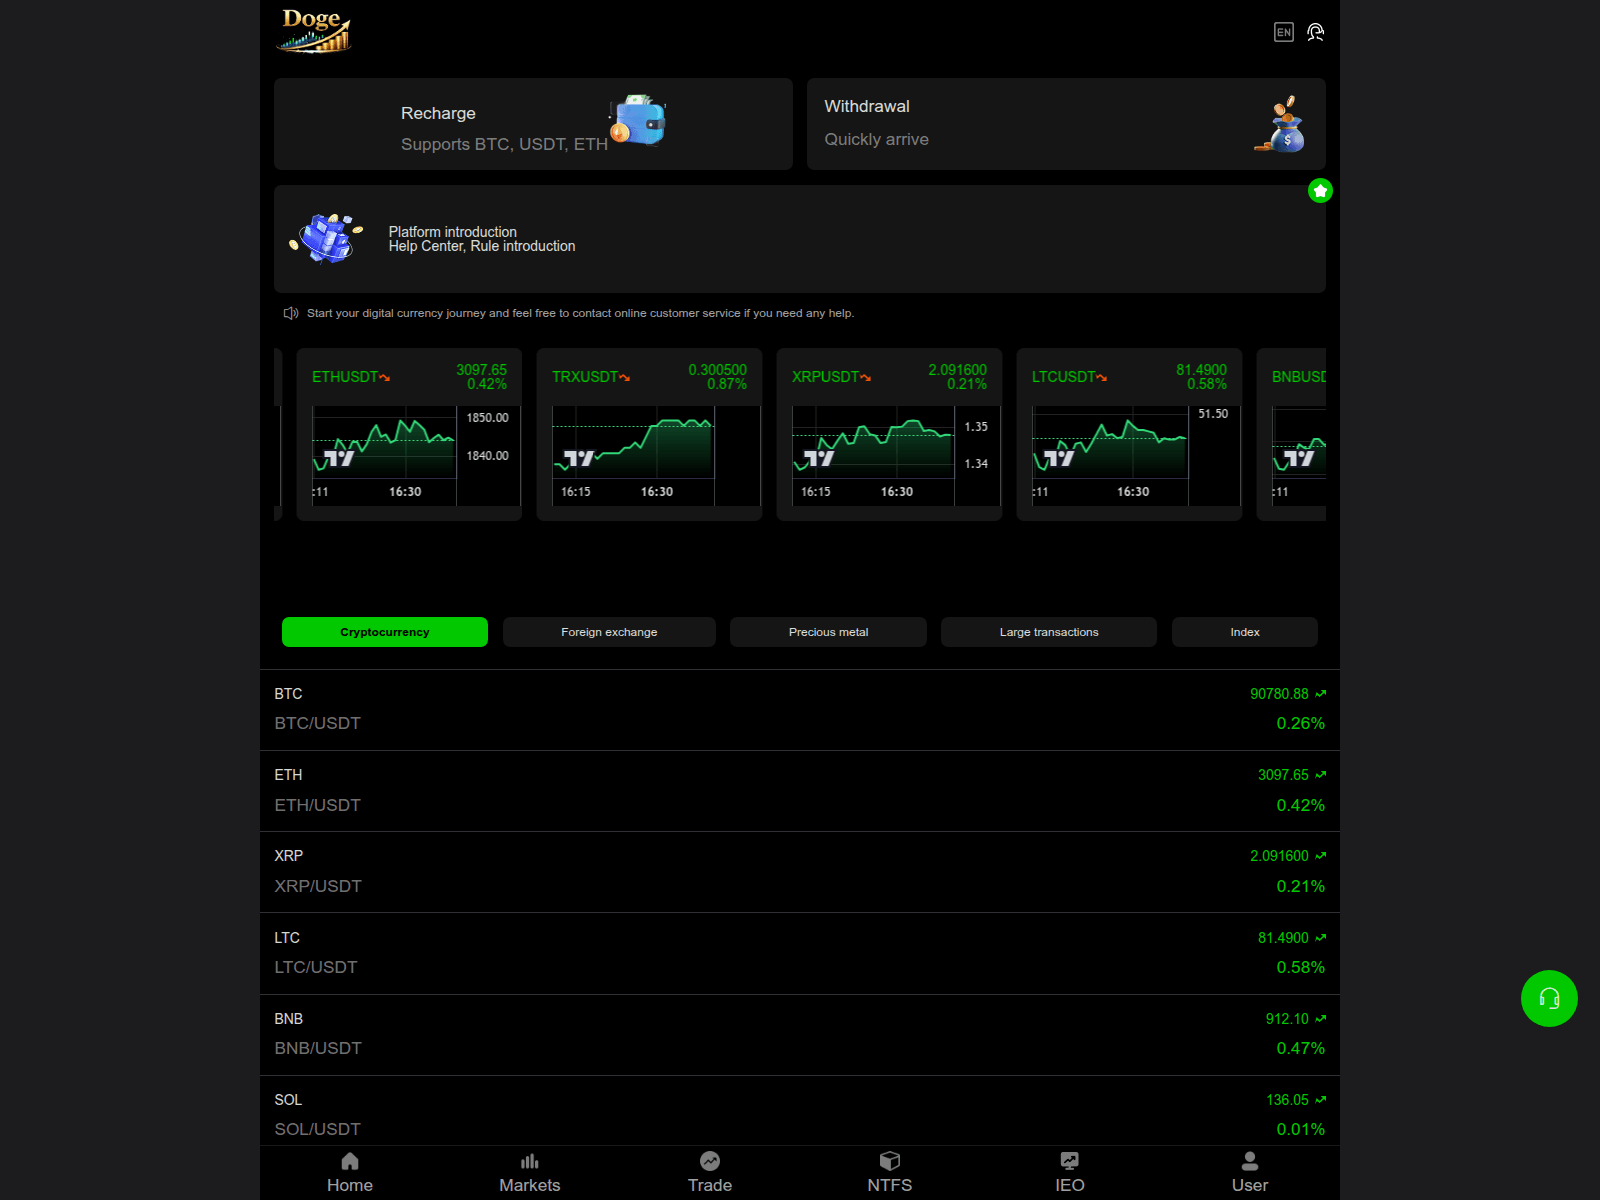Click 'Supports BTC, USDT, ETH' text
This screenshot has width=1600, height=1200.
[x=504, y=144]
